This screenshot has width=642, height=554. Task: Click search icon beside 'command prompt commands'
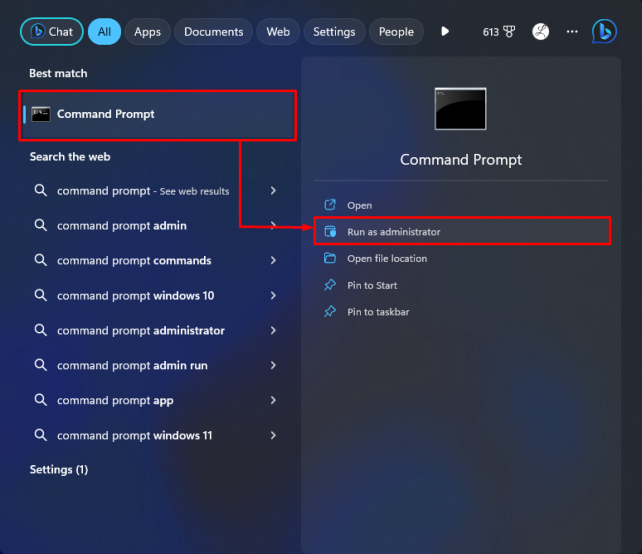pos(40,260)
